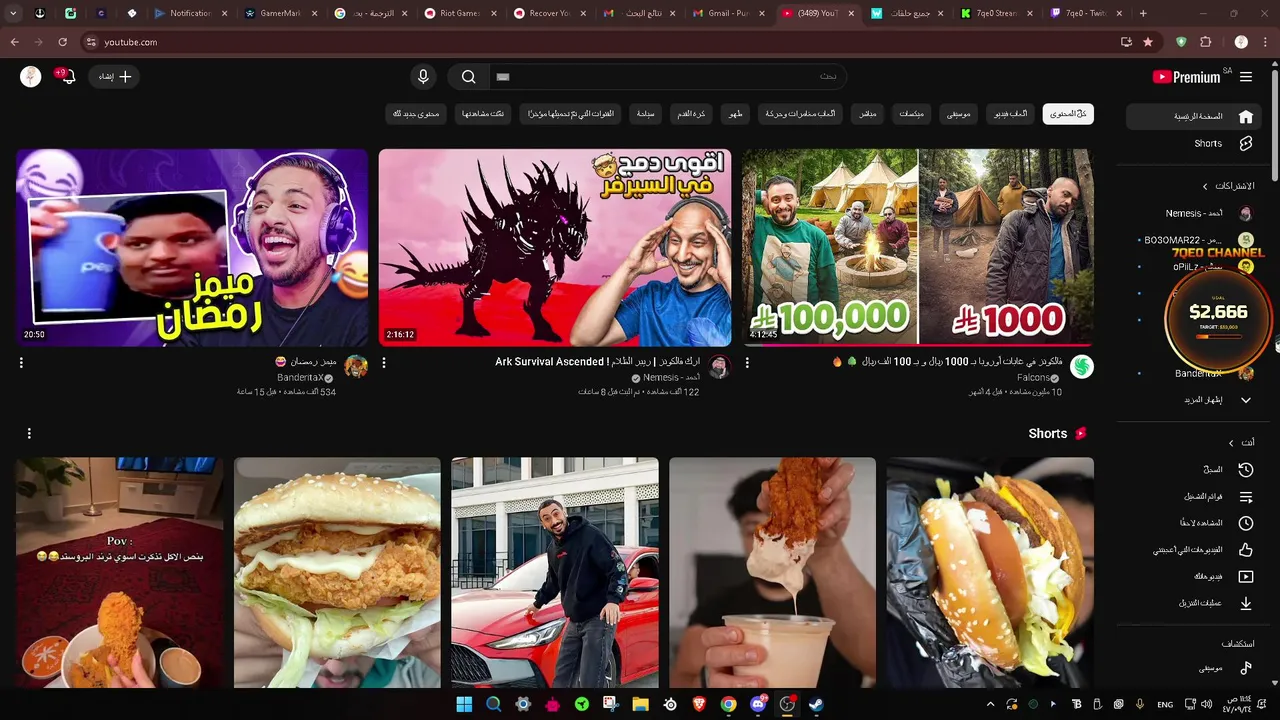Open the YouTube hamburger guide menu

click(x=1246, y=77)
